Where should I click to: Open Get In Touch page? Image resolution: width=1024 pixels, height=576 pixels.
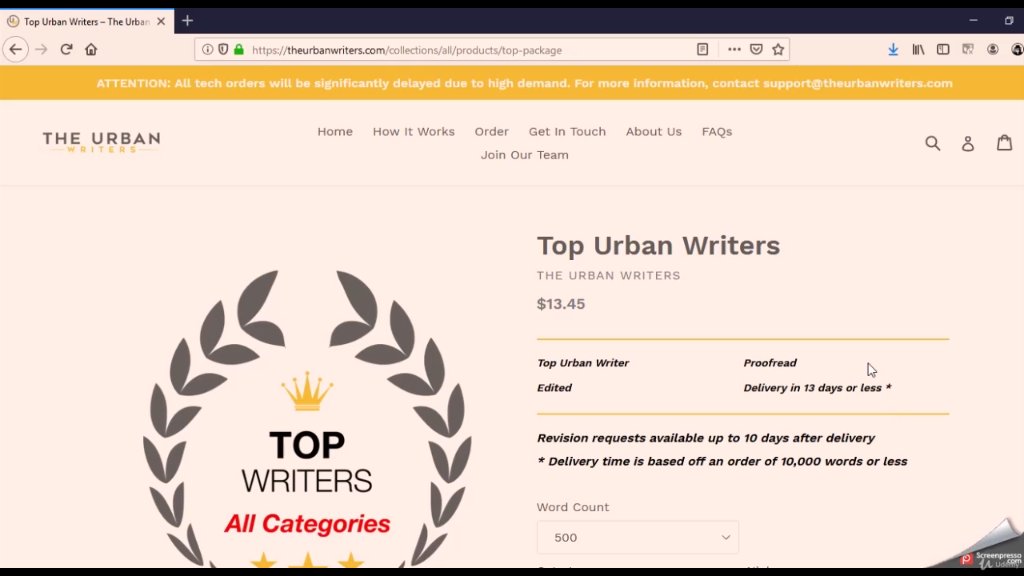pos(568,131)
